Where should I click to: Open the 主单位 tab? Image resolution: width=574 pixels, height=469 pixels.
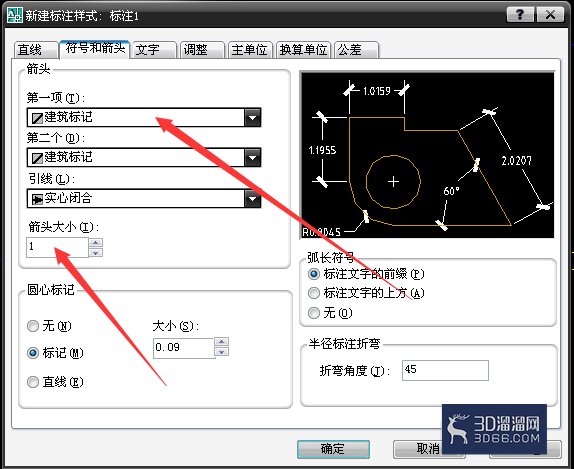point(250,49)
